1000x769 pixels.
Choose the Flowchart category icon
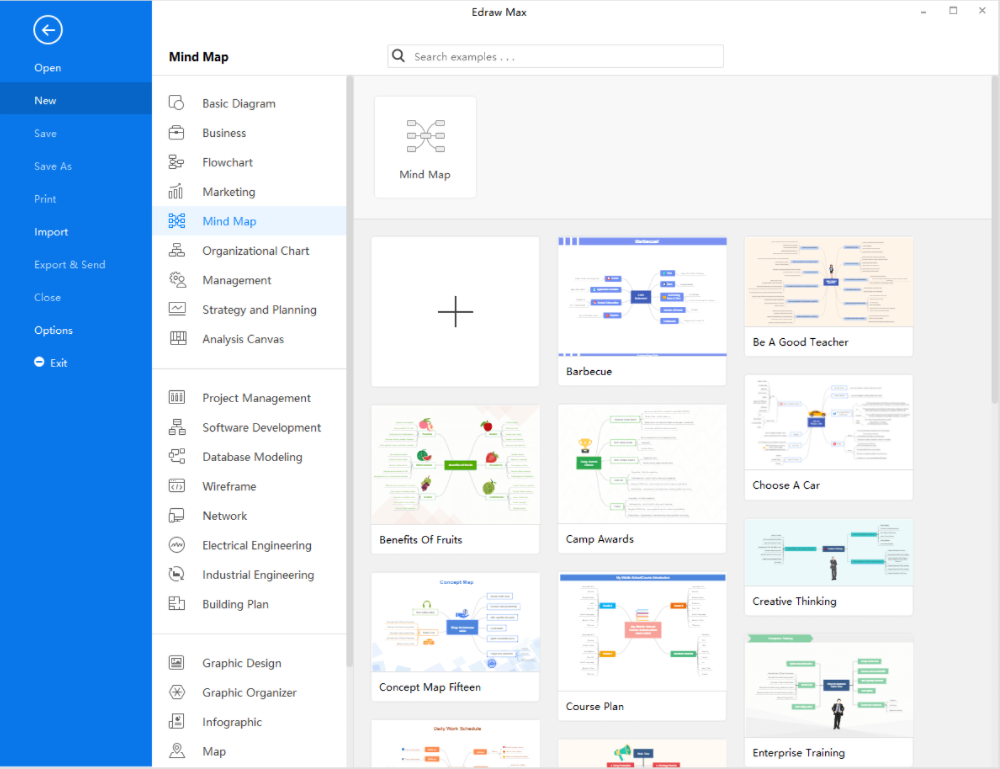coord(177,162)
